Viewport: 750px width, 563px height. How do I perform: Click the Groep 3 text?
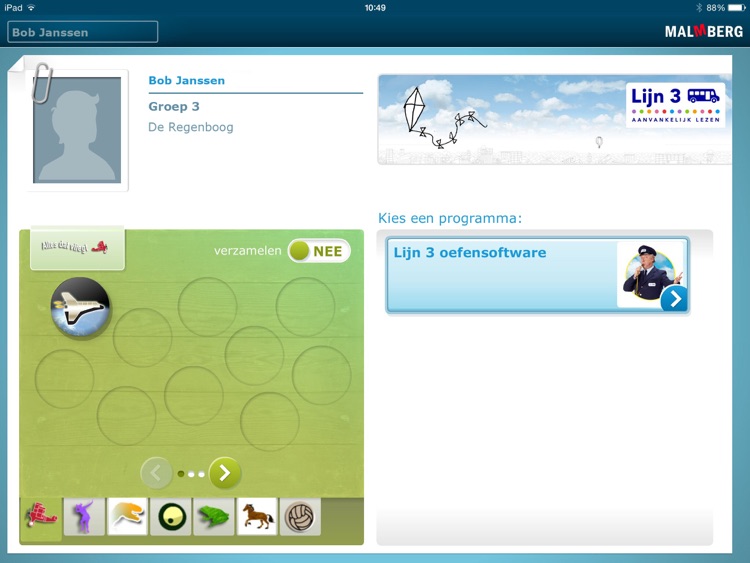(x=174, y=106)
